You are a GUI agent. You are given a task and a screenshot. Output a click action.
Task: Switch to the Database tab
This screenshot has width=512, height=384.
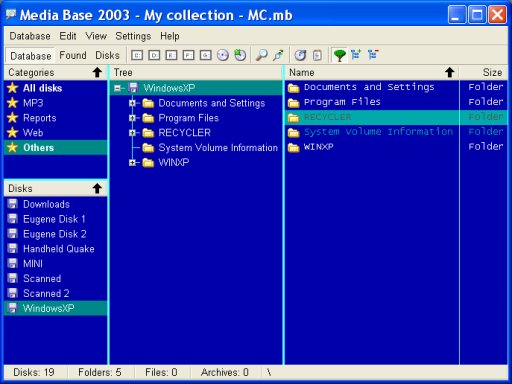(x=31, y=56)
